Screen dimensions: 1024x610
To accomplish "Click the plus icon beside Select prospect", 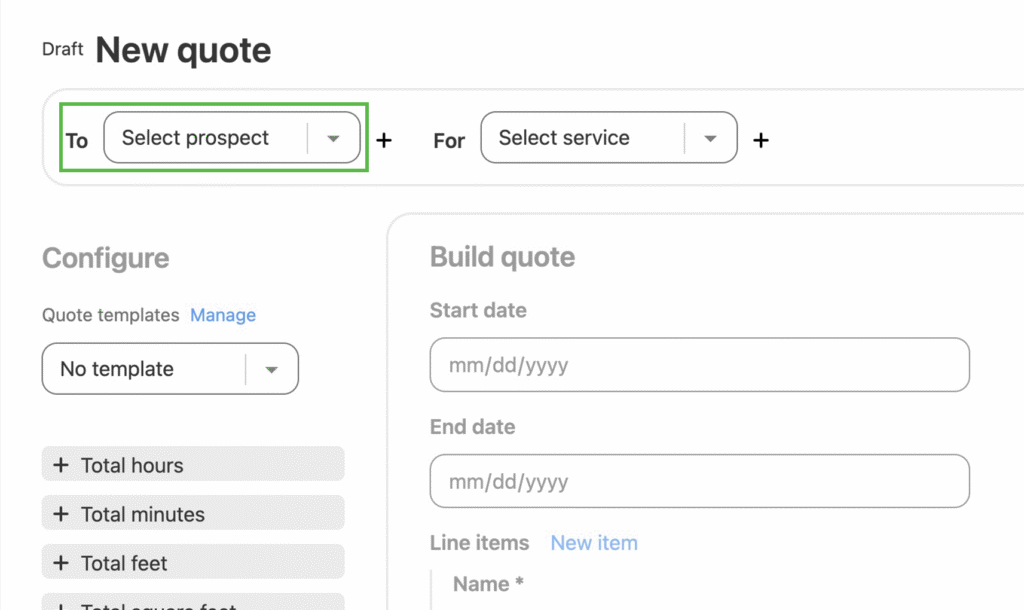I will click(x=384, y=140).
